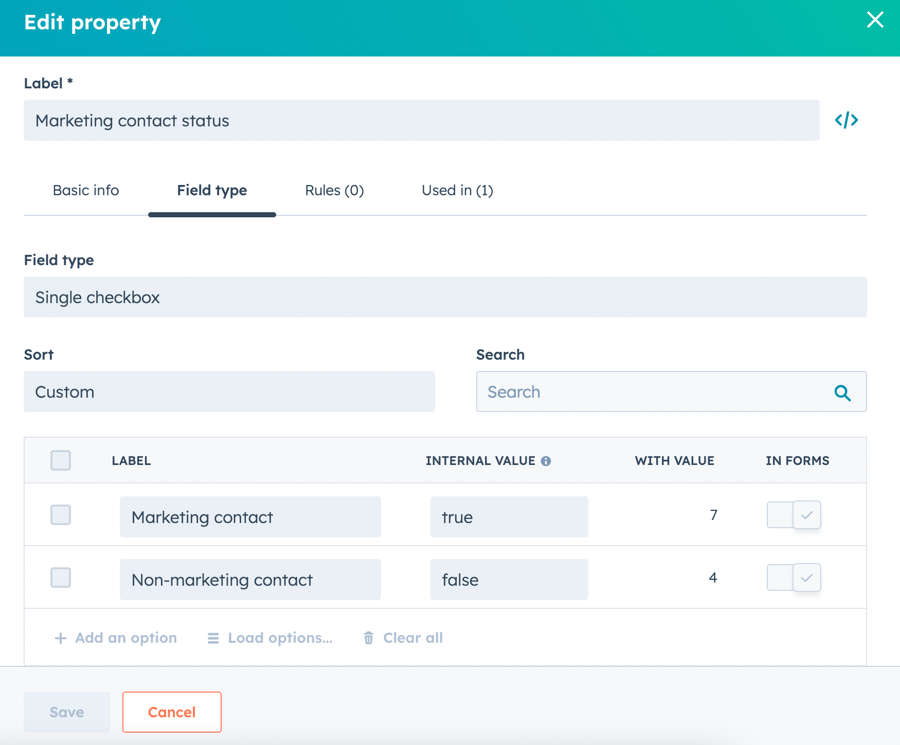900x745 pixels.
Task: Switch to the Basic info tab
Action: pos(86,190)
